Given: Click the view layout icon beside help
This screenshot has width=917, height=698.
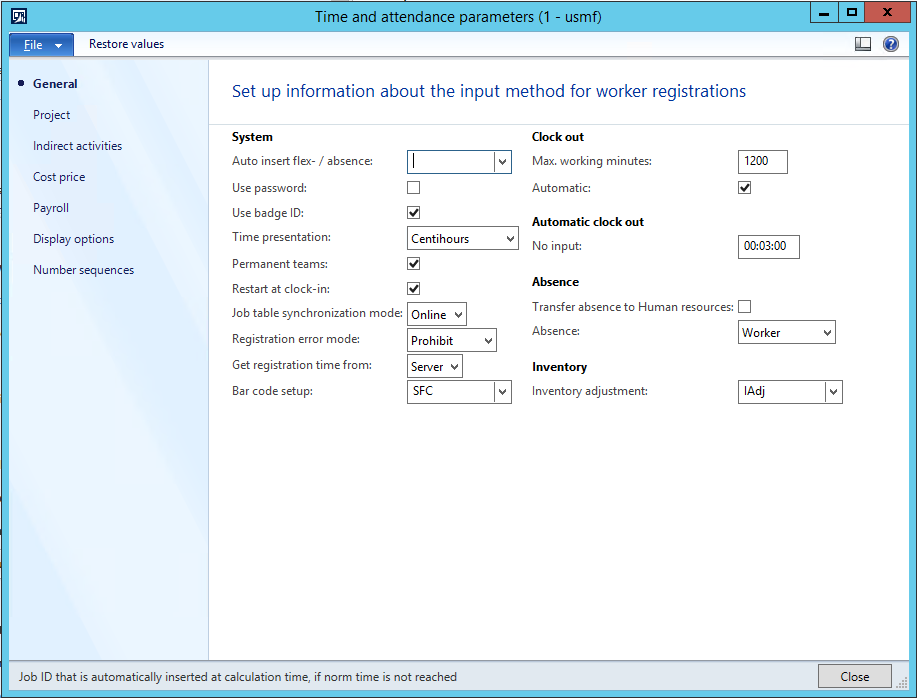Looking at the screenshot, I should pos(863,44).
